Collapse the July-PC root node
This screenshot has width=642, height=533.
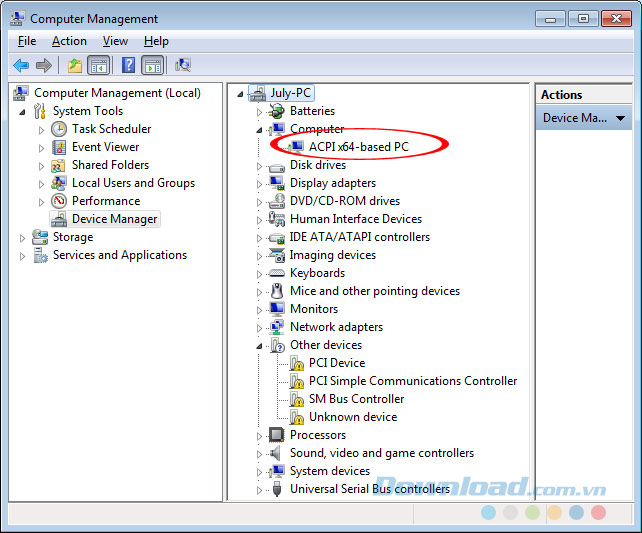(x=240, y=95)
